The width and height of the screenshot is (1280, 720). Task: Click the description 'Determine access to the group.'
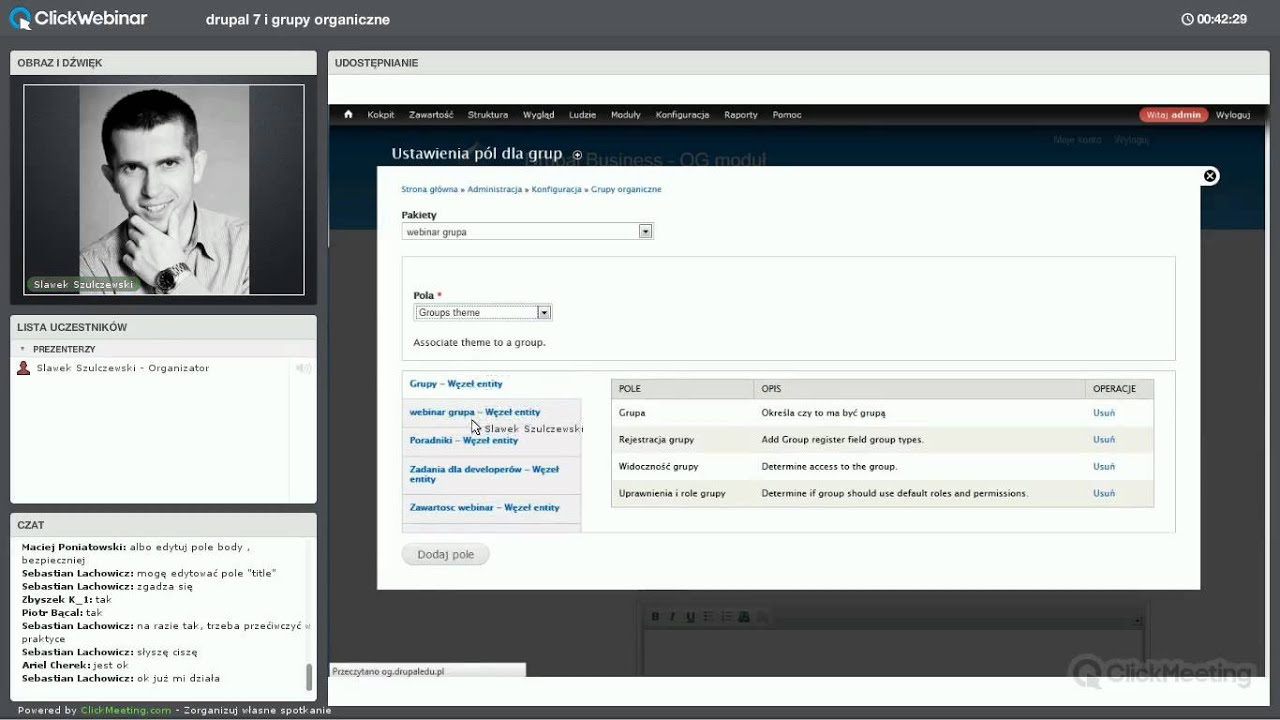tap(829, 467)
